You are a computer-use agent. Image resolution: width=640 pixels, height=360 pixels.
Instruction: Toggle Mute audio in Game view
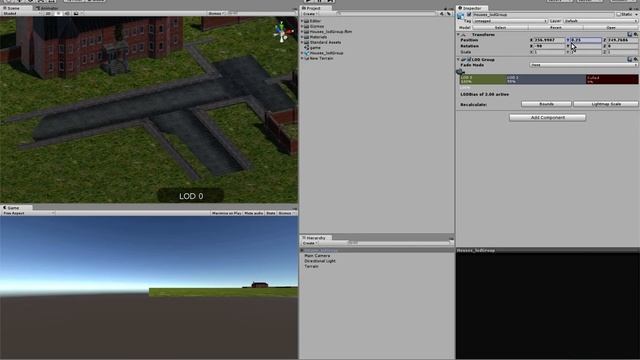pos(253,213)
